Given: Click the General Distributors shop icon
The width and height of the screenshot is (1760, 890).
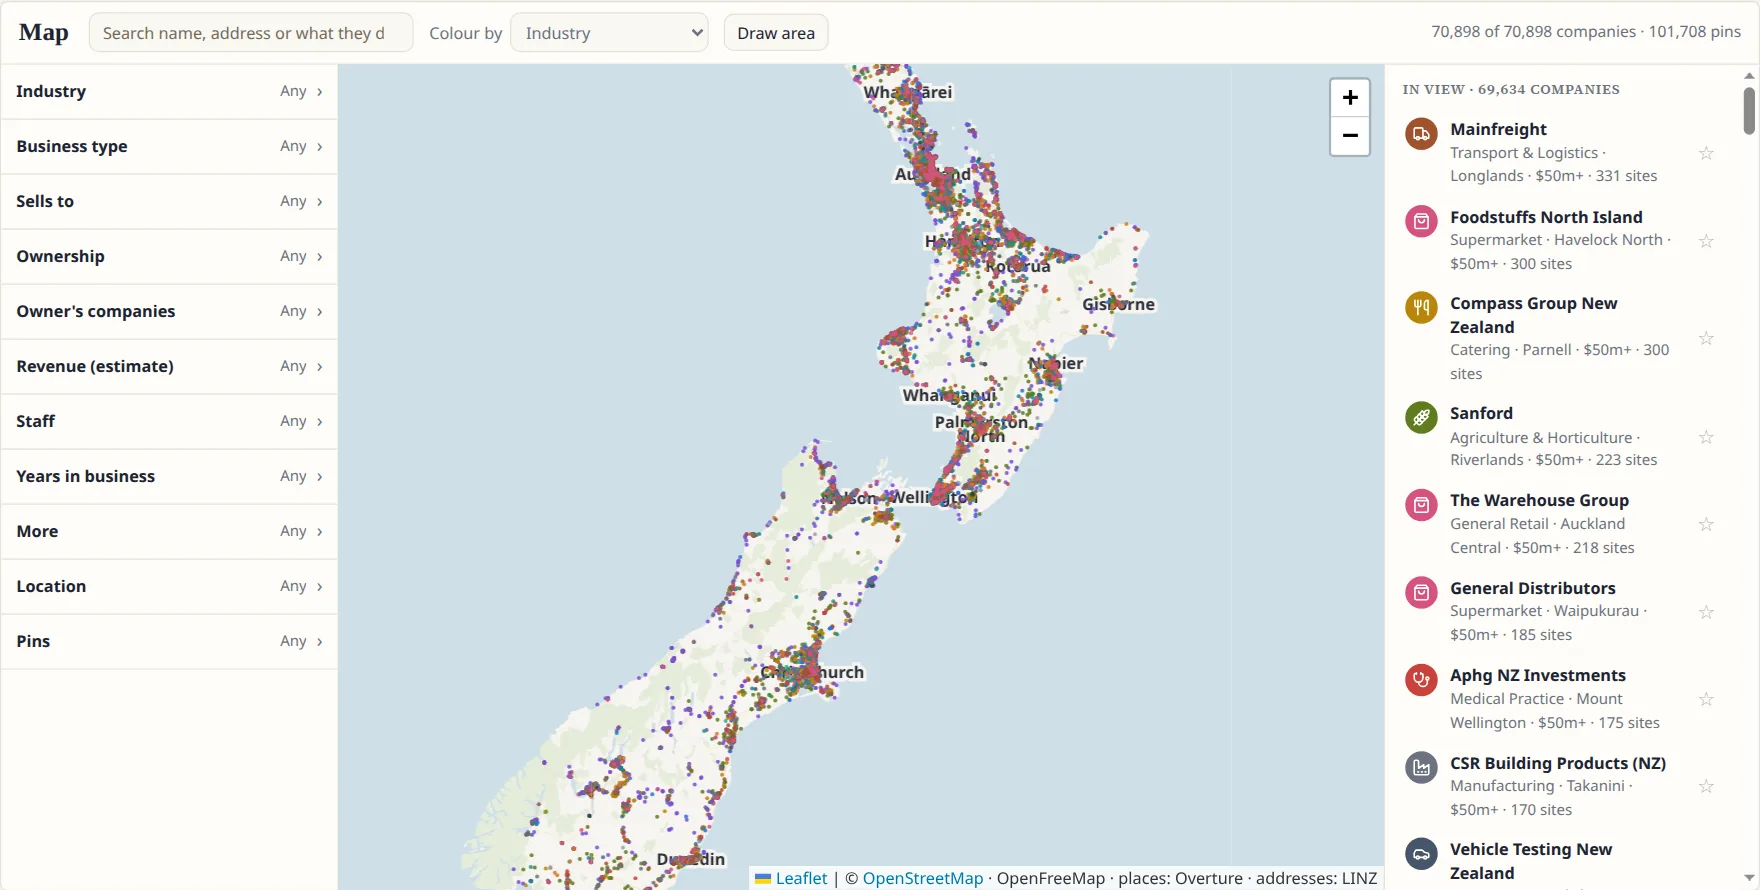Looking at the screenshot, I should tap(1421, 592).
